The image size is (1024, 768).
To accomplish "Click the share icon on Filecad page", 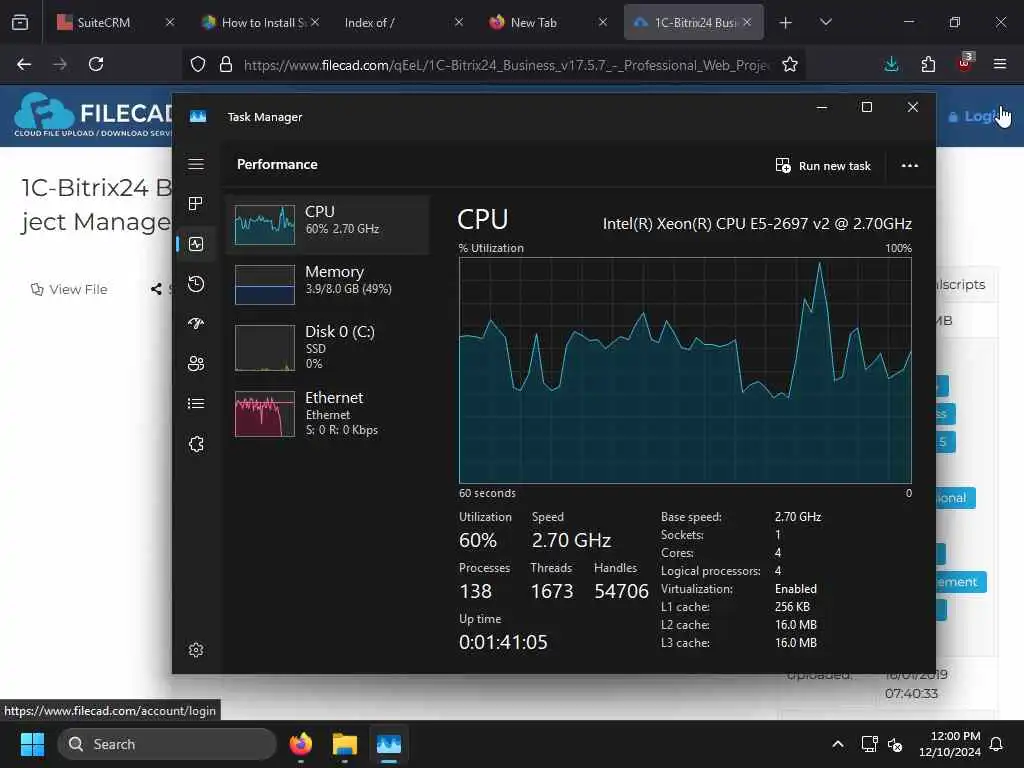I will point(156,289).
